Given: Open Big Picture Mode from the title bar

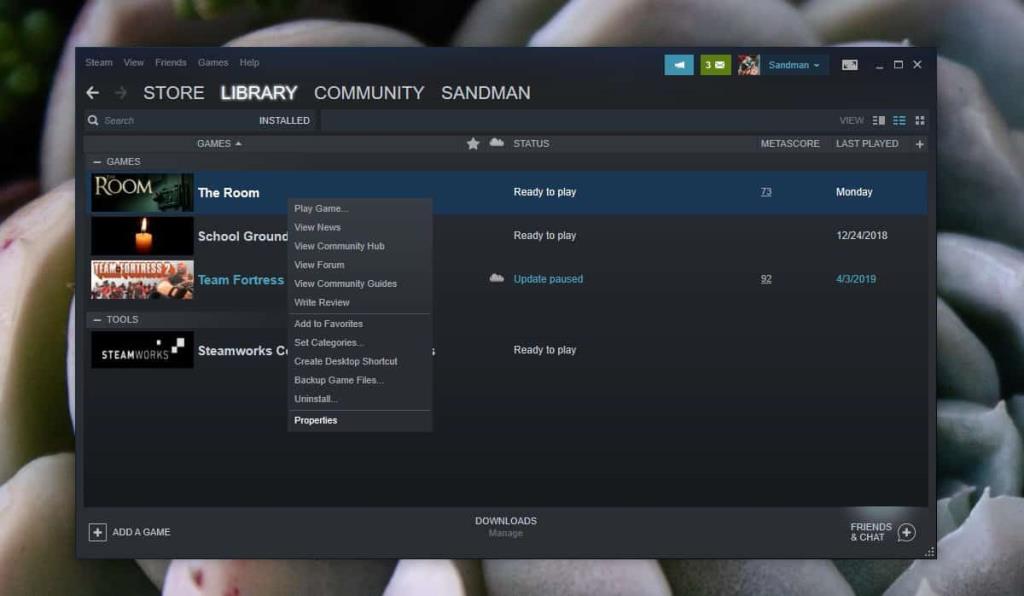Looking at the screenshot, I should pos(849,64).
